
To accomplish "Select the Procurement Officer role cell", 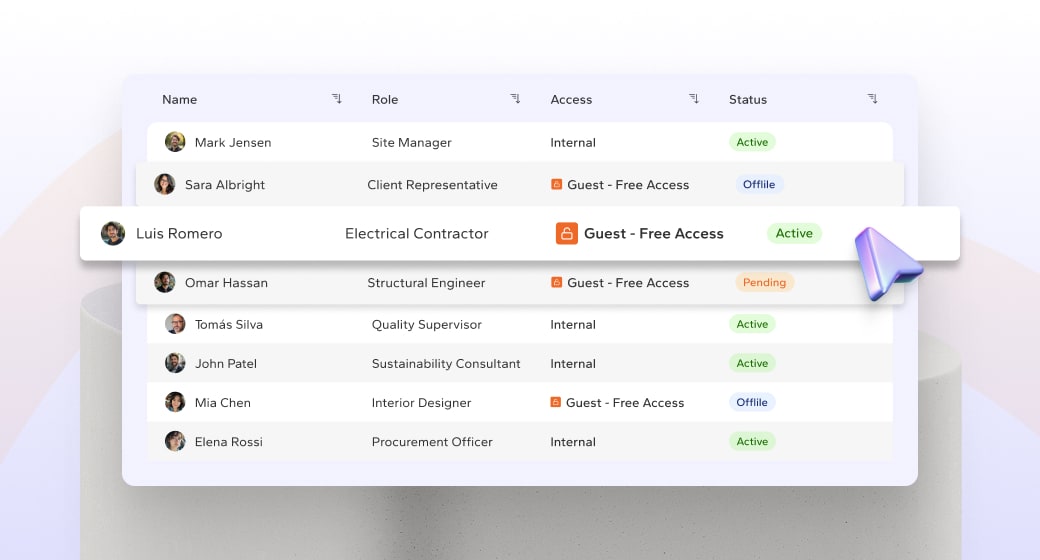I will 432,442.
